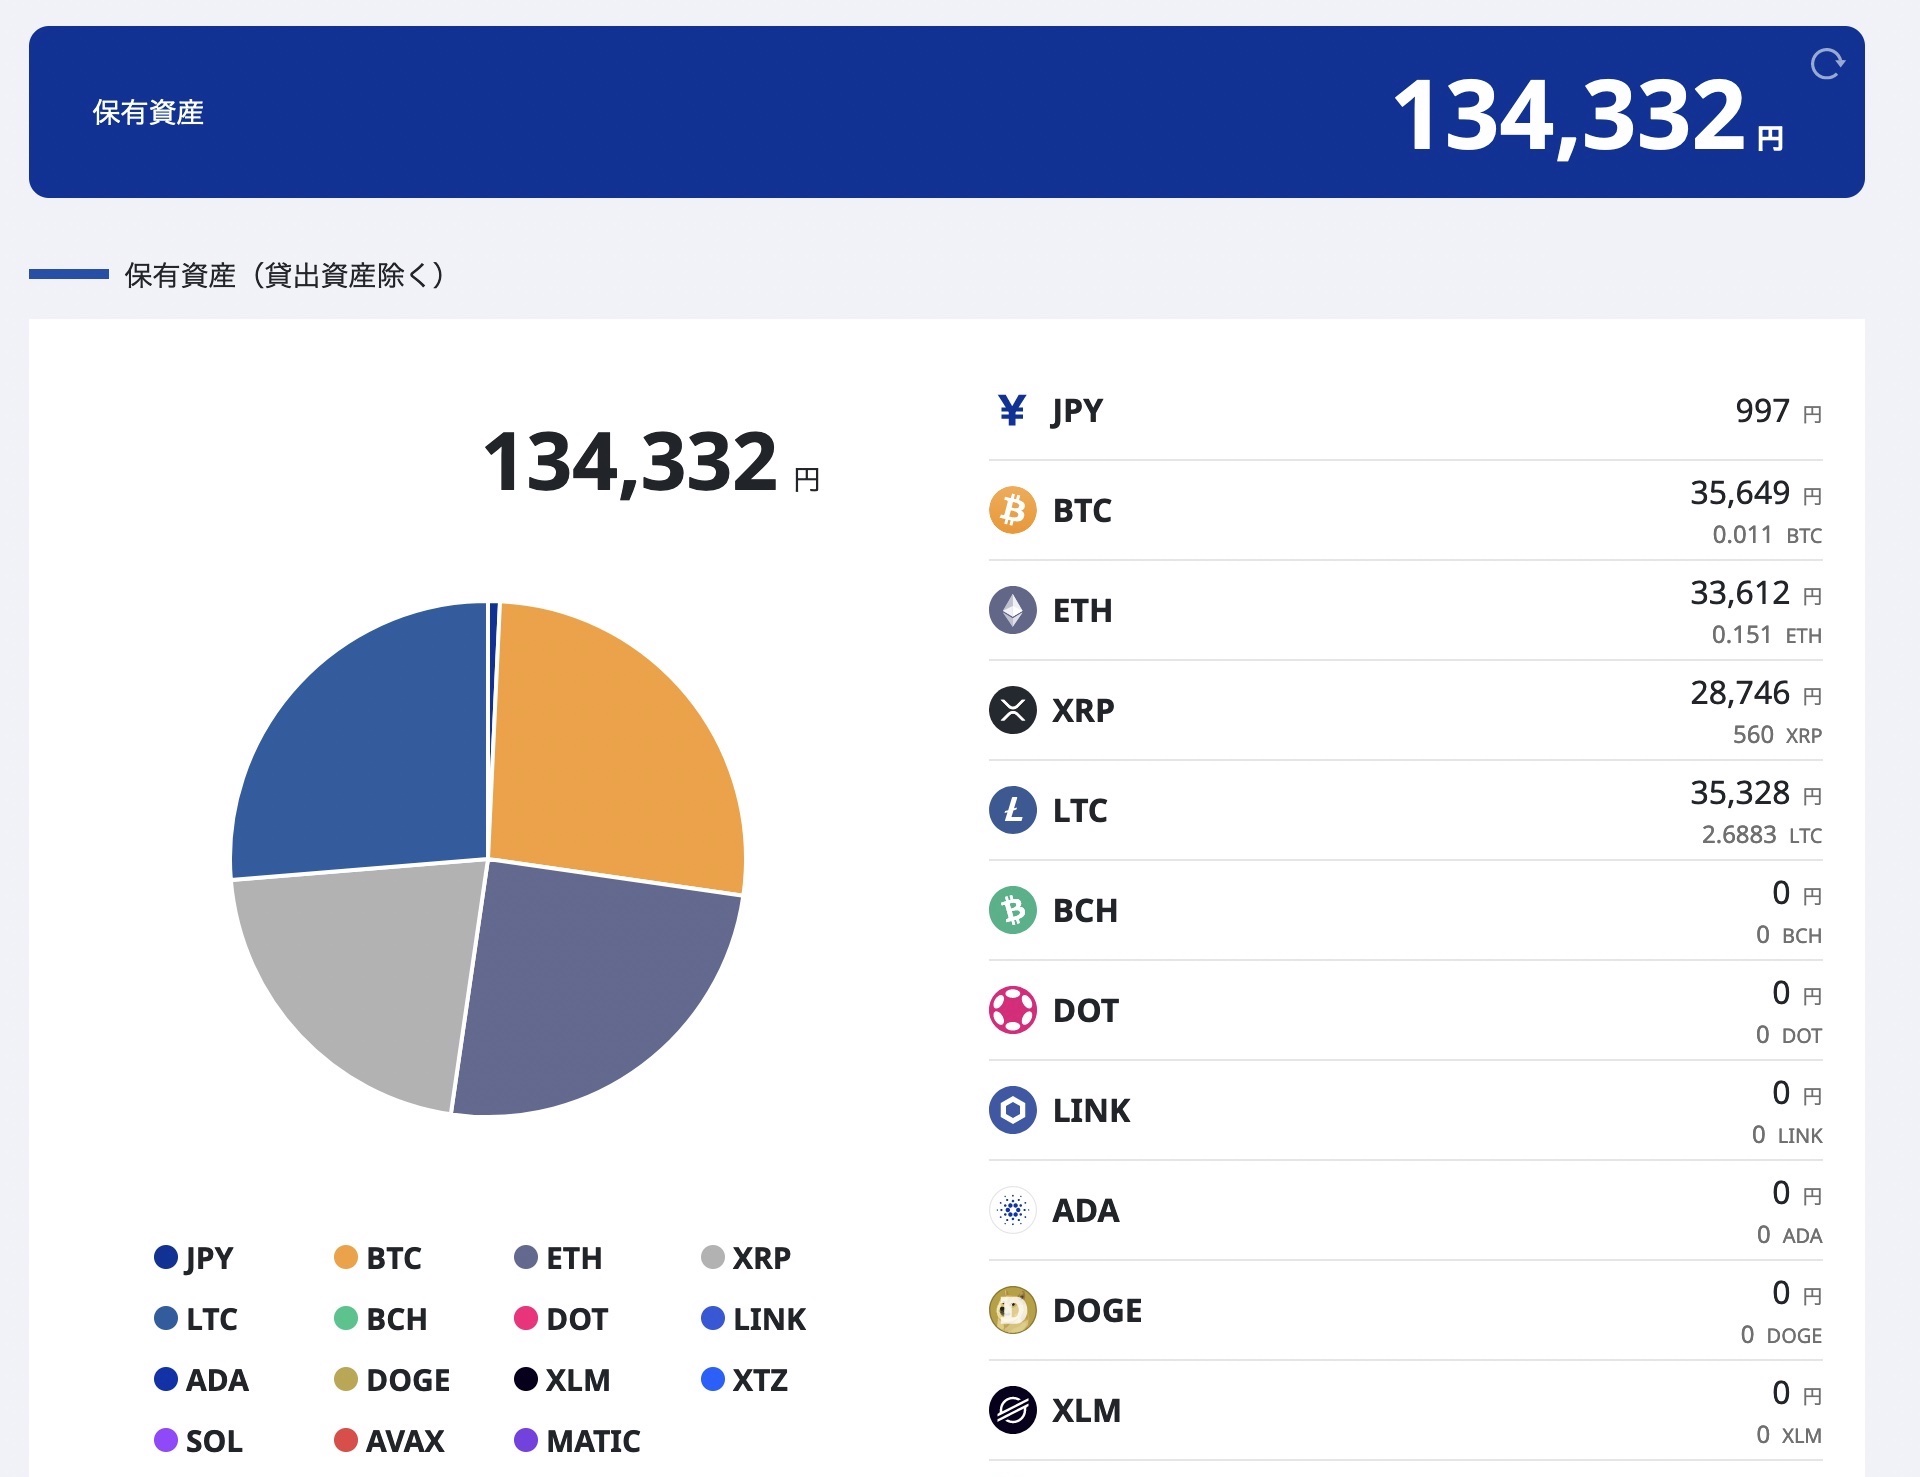
Task: Click the Litecoin LTC coin icon
Action: pos(1013,810)
